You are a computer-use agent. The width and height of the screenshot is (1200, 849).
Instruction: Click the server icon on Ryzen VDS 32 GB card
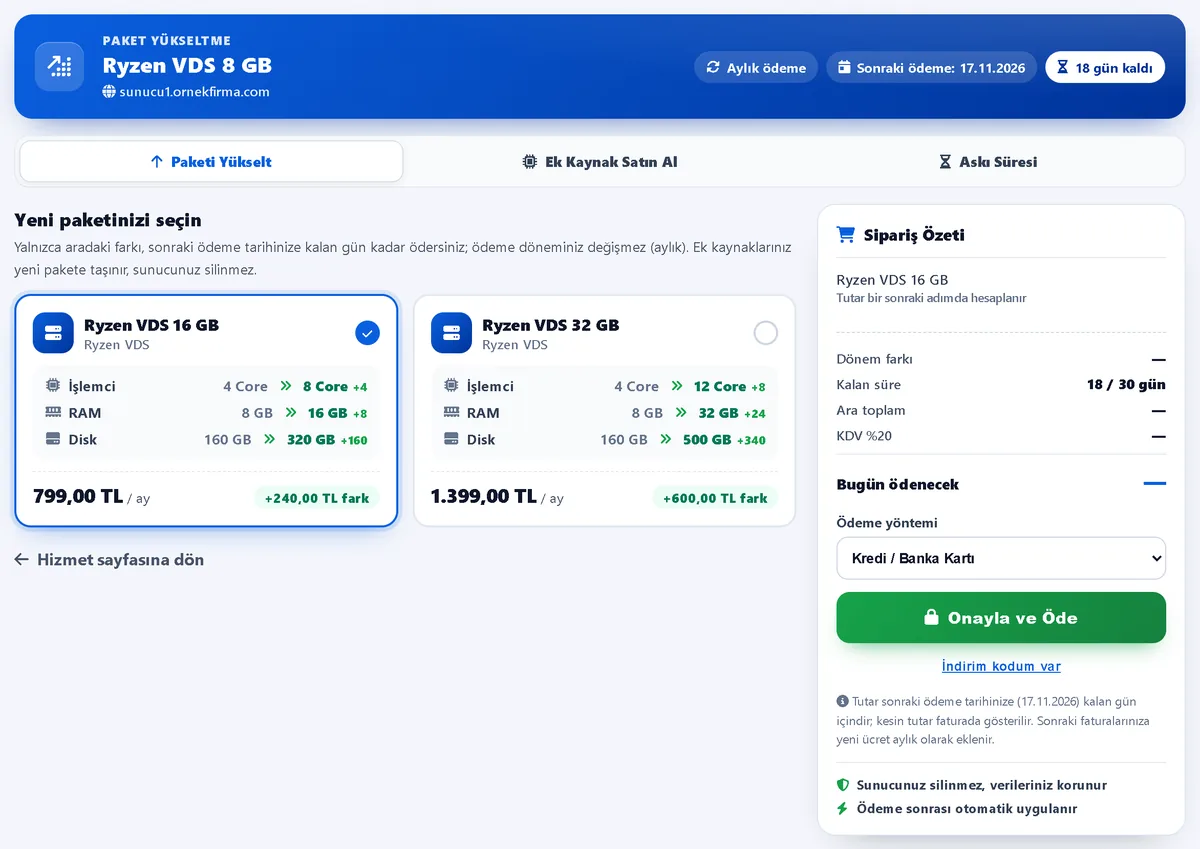451,333
